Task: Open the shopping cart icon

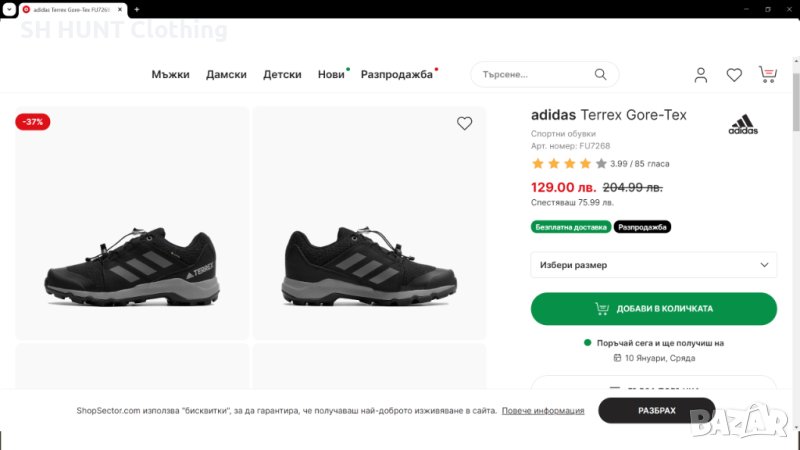Action: [x=767, y=74]
